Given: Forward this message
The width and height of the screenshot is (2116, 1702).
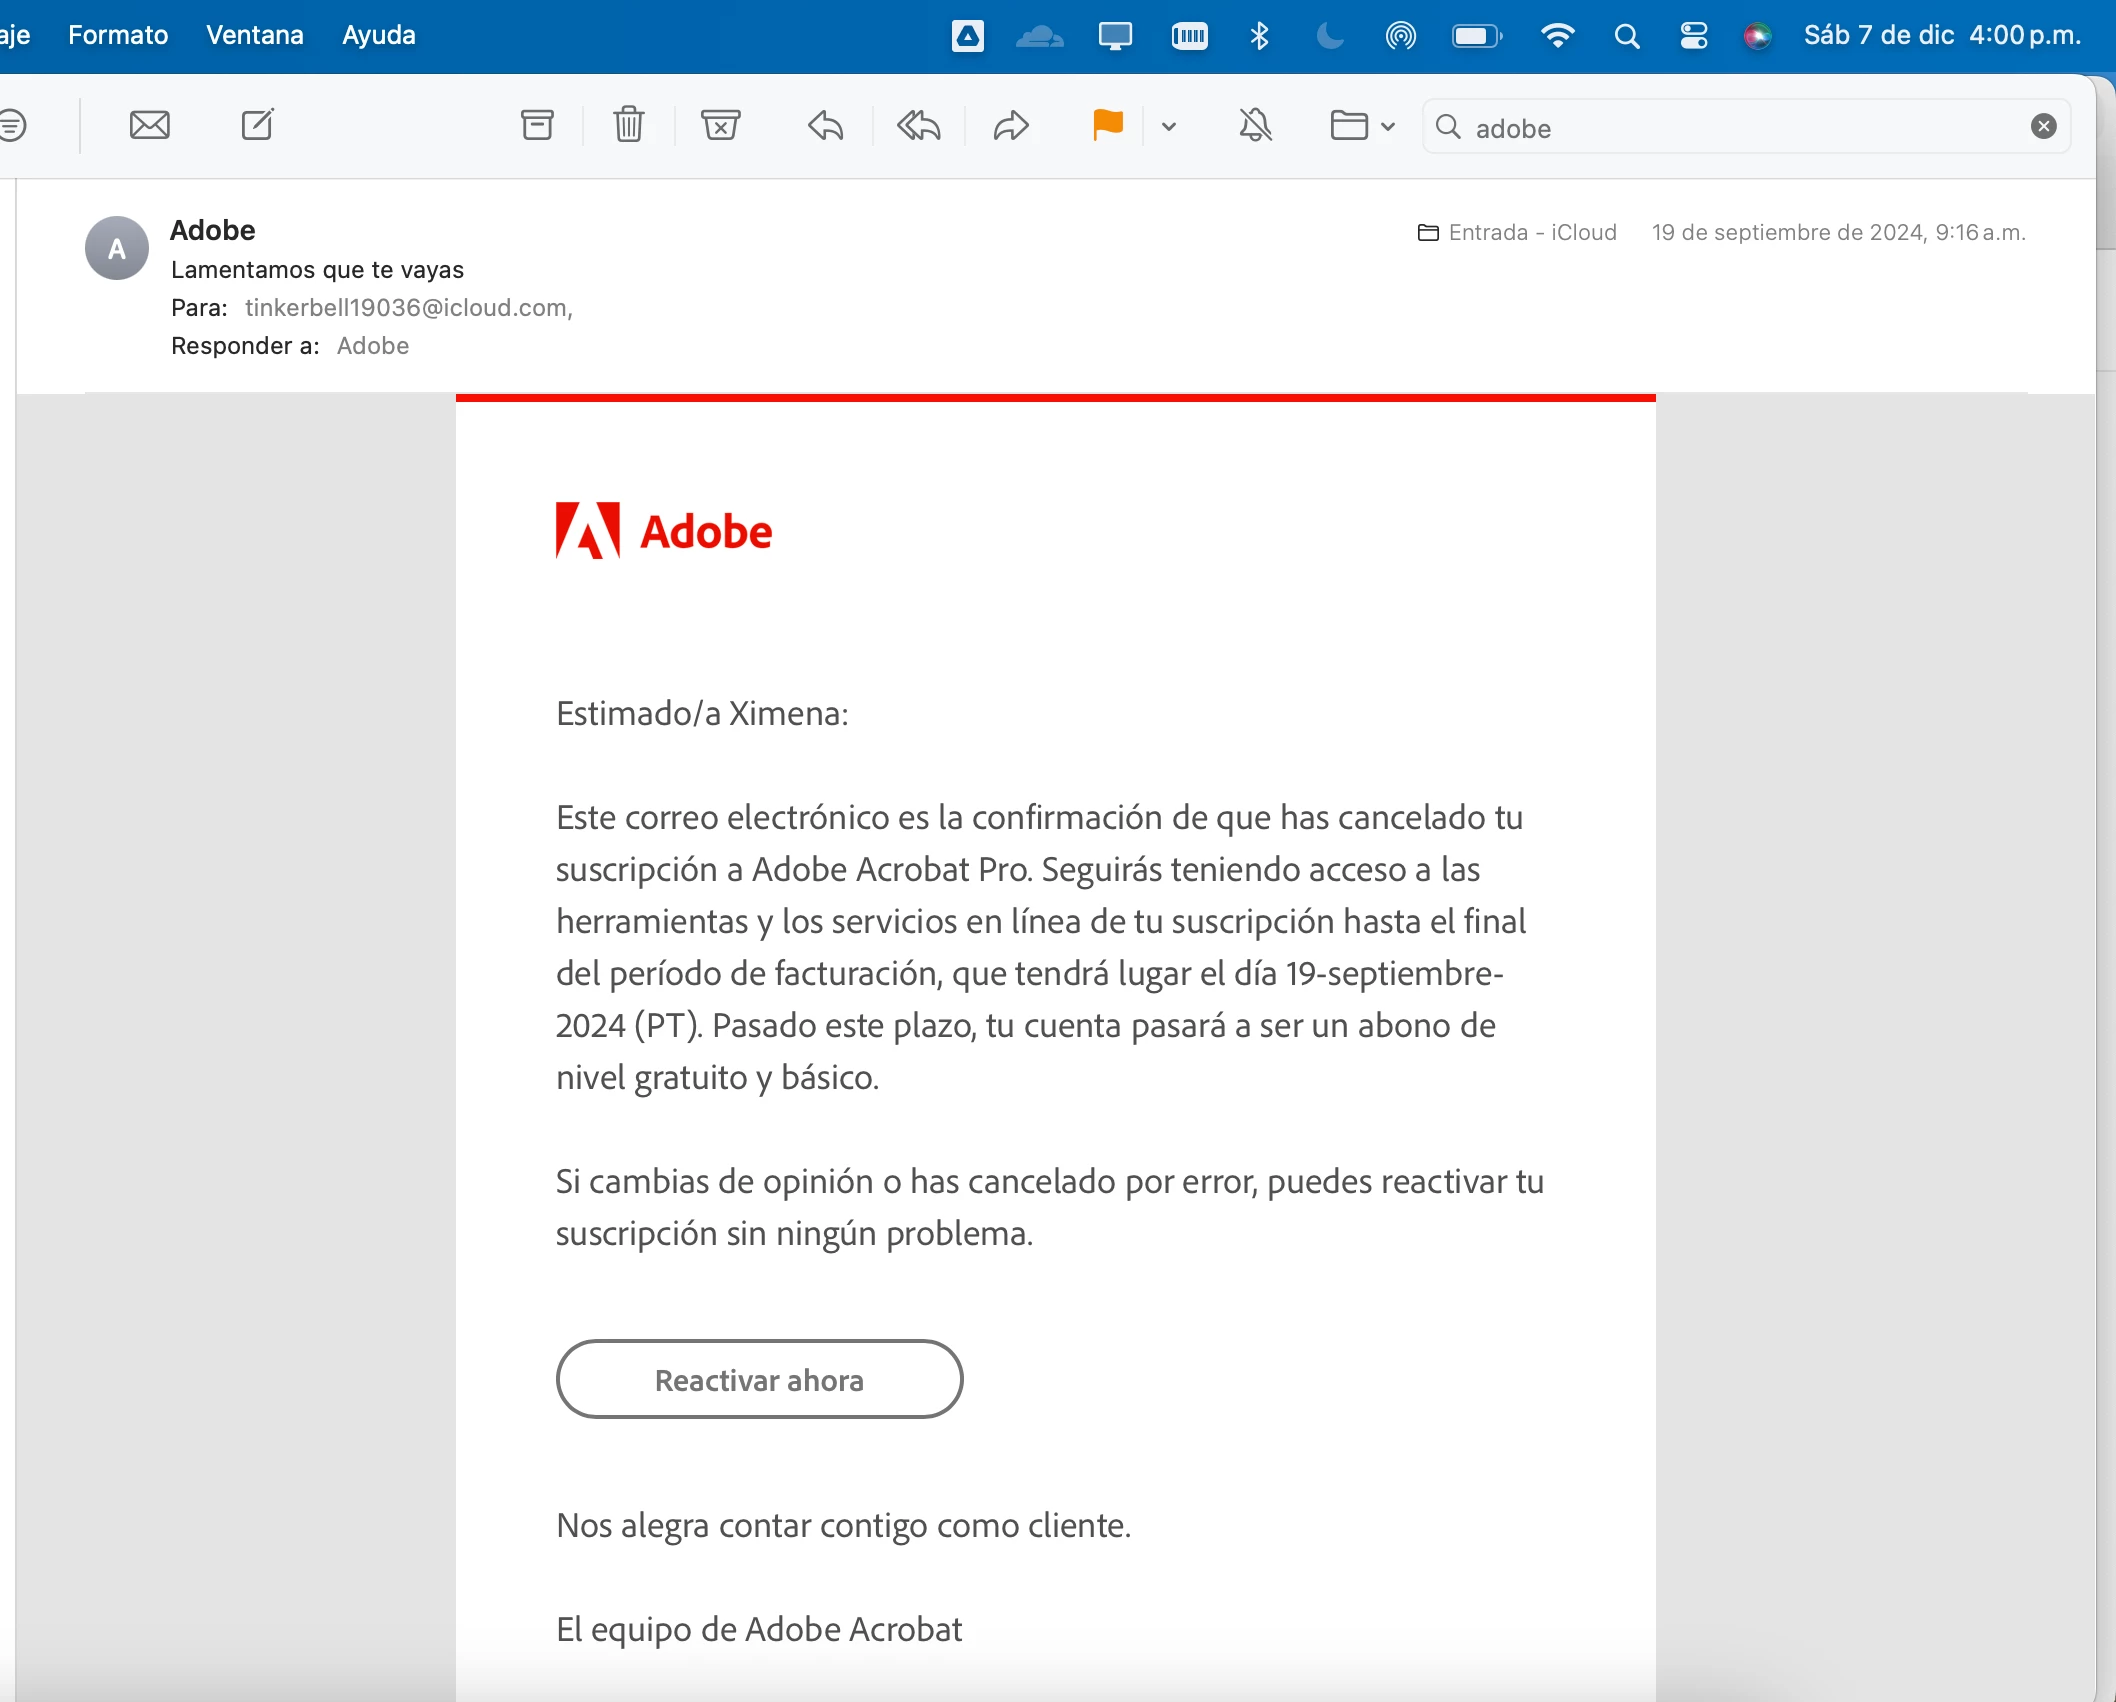Looking at the screenshot, I should (1011, 125).
